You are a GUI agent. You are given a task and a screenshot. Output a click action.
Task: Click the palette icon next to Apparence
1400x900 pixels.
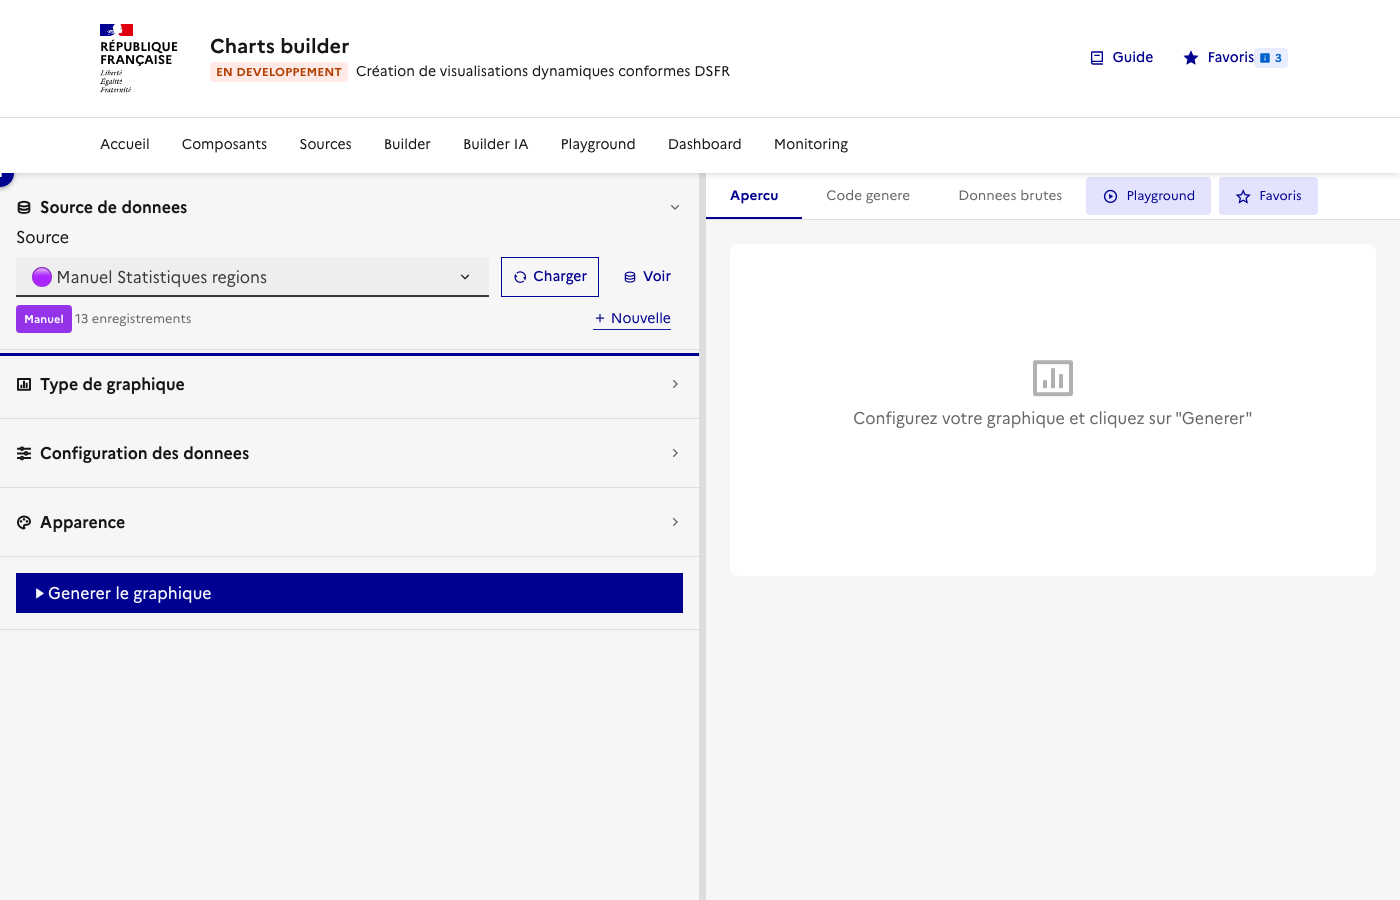(x=23, y=522)
